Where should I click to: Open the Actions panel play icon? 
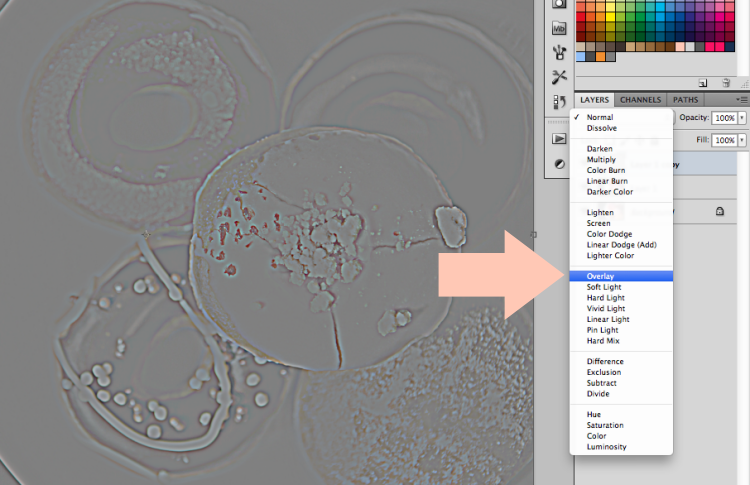[559, 139]
